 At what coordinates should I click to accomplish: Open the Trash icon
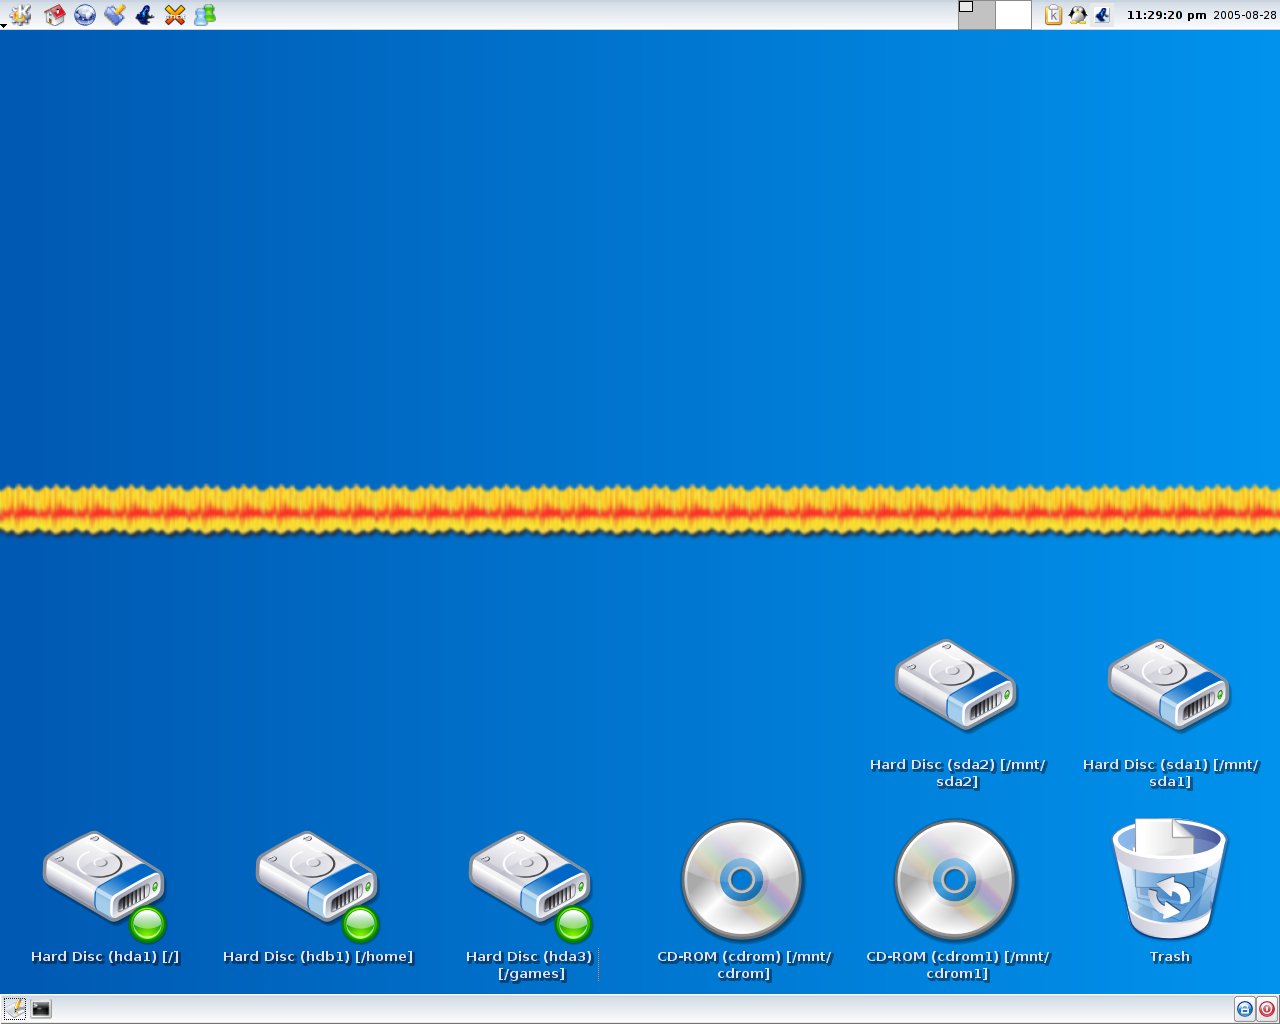pyautogui.click(x=1169, y=879)
